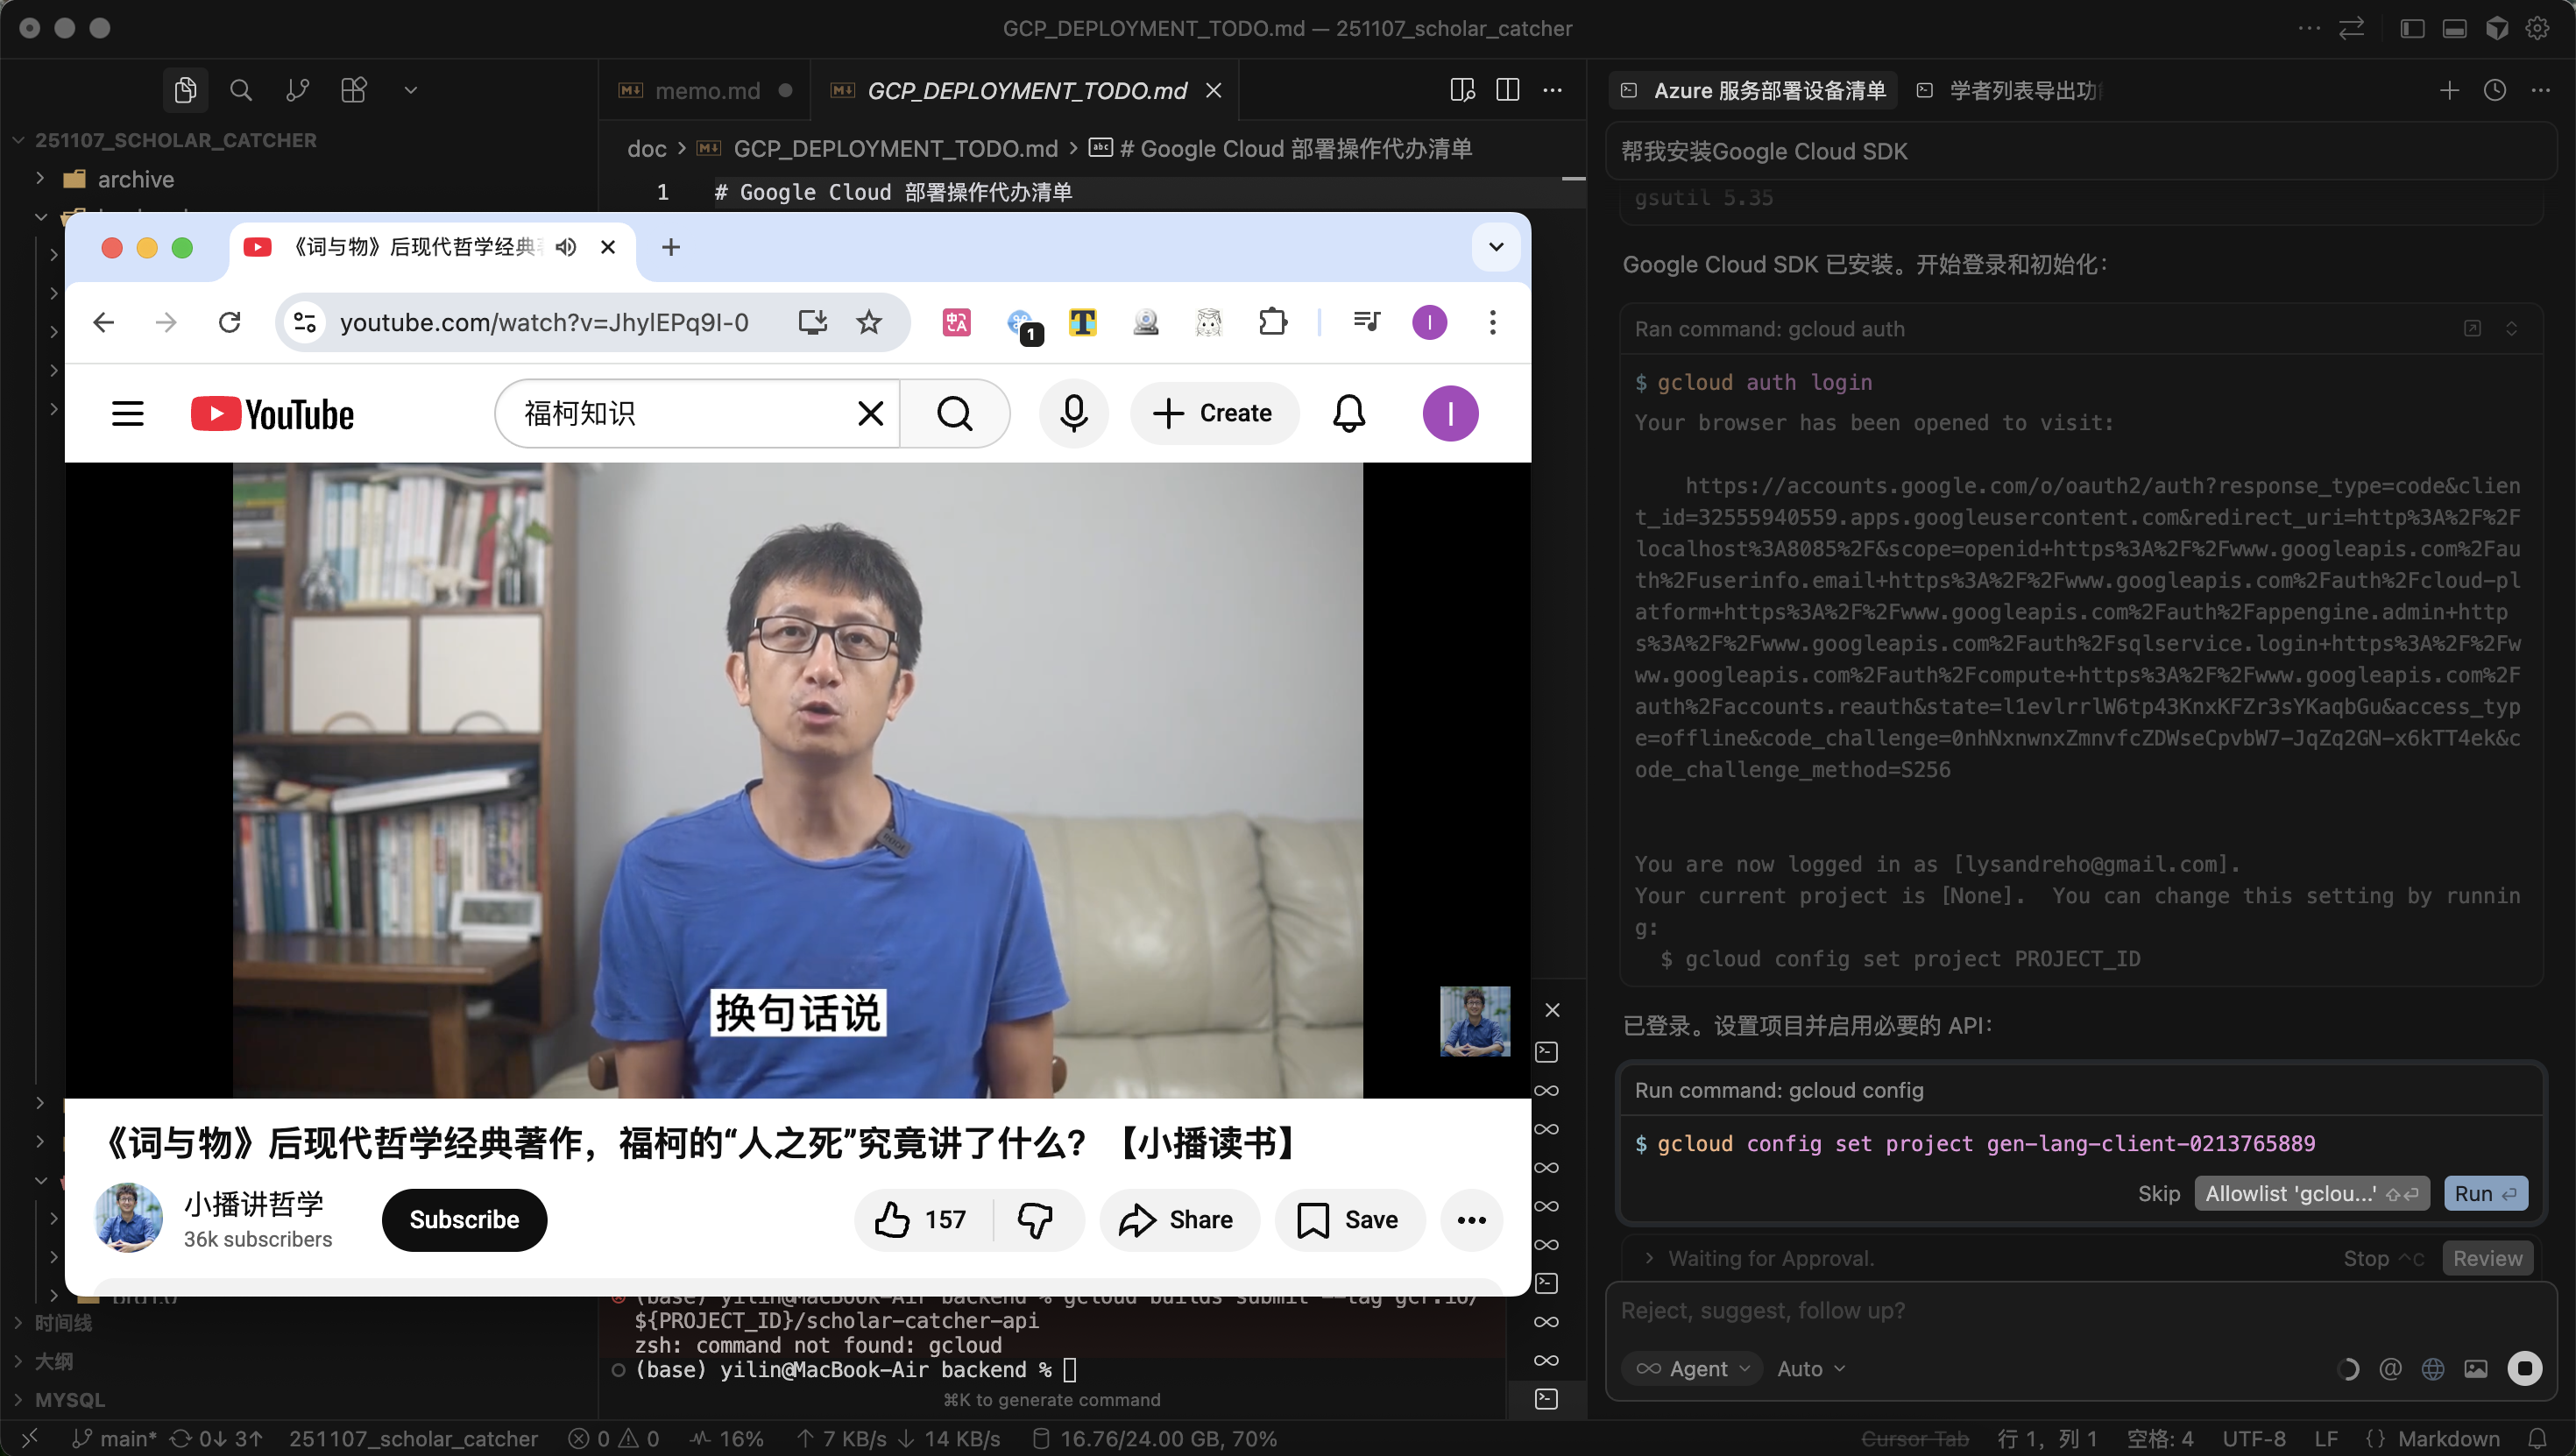This screenshot has width=2576, height=1456.
Task: Subscribe to 小播讲哲学 channel
Action: [x=464, y=1220]
